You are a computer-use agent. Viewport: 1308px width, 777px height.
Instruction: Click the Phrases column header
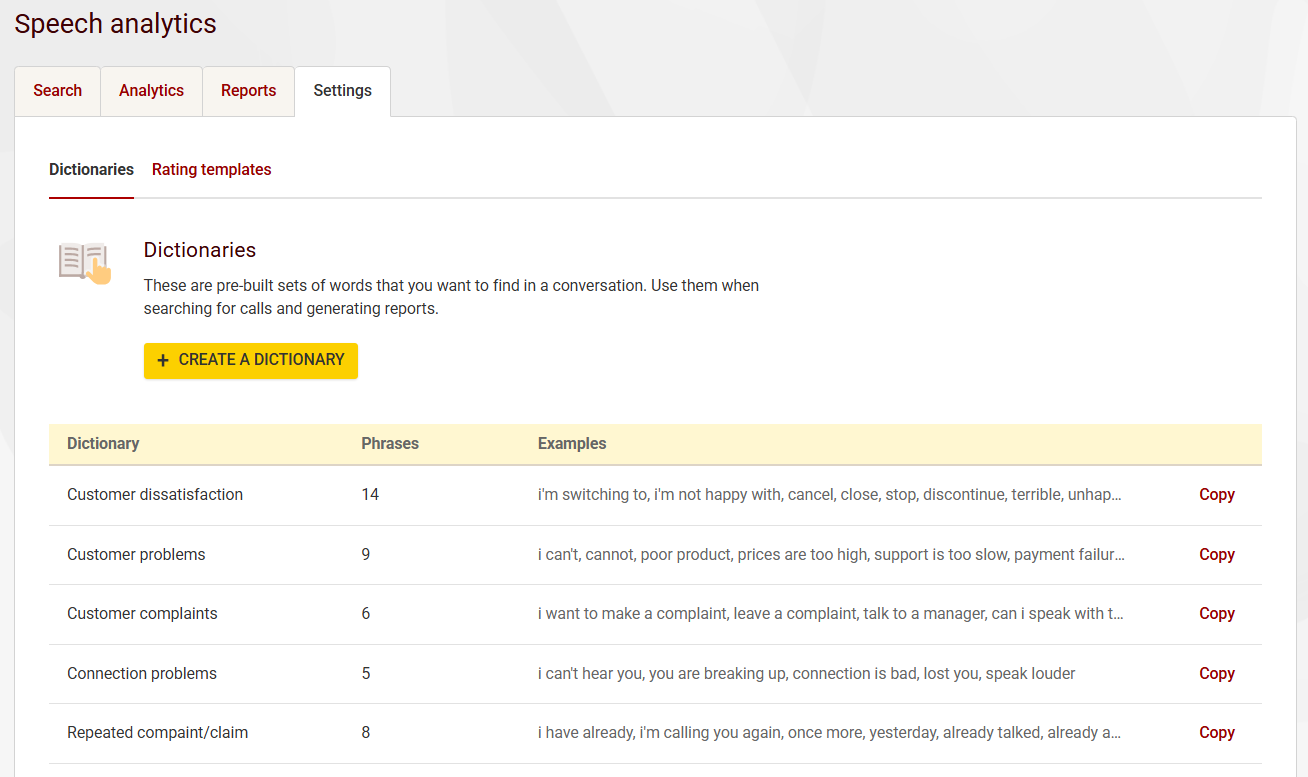390,444
